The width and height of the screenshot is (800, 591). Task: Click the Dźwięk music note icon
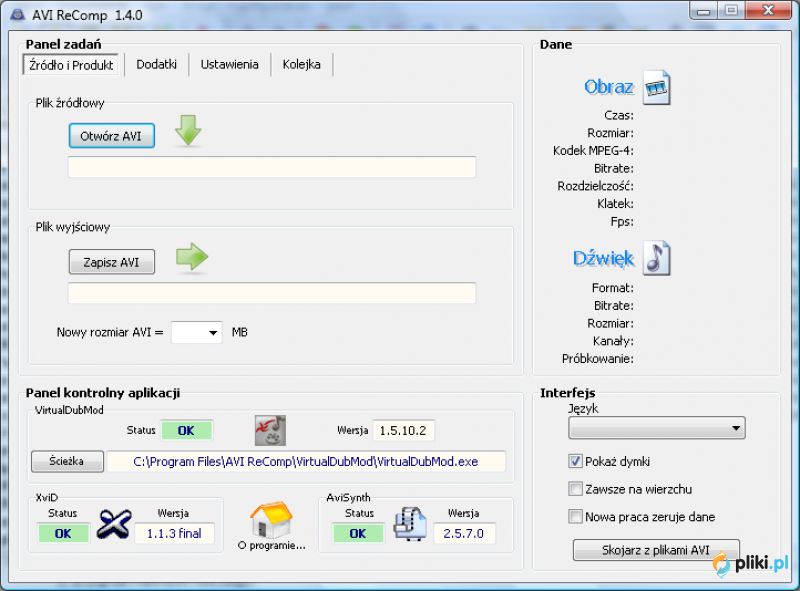(657, 258)
